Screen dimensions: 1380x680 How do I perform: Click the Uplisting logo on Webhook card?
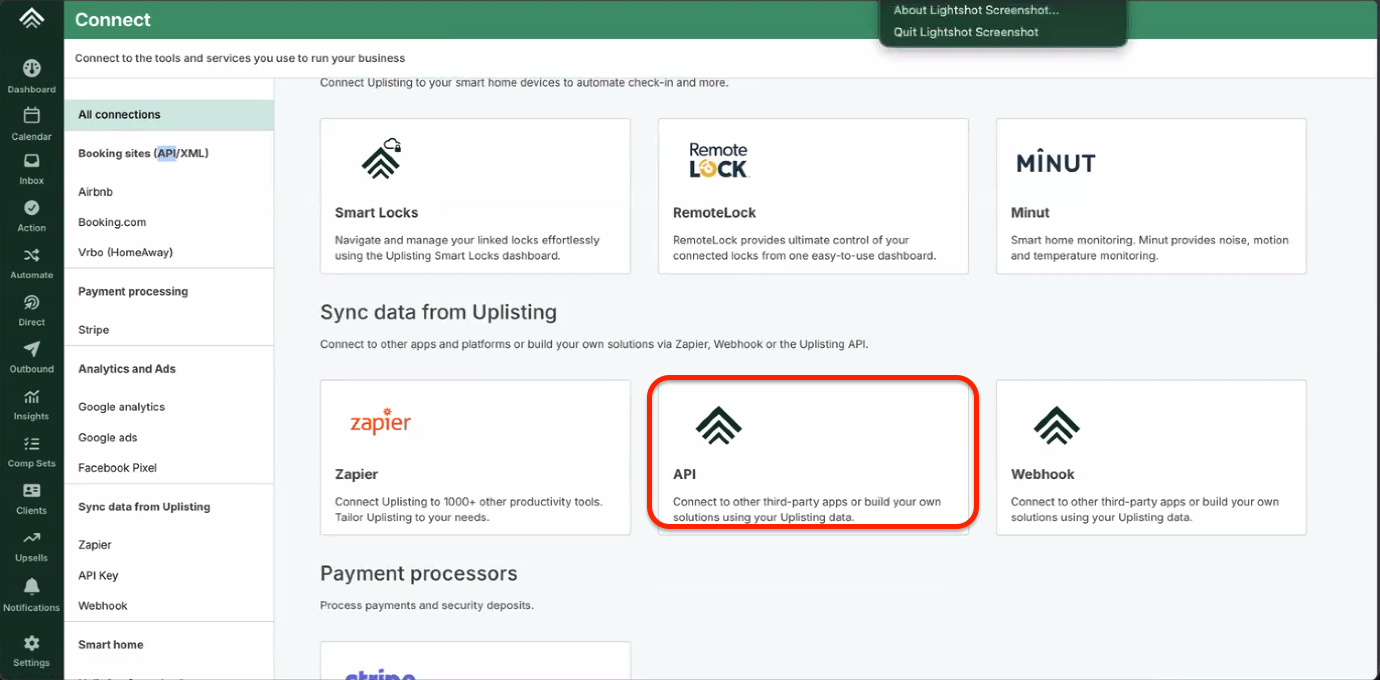pyautogui.click(x=1057, y=424)
